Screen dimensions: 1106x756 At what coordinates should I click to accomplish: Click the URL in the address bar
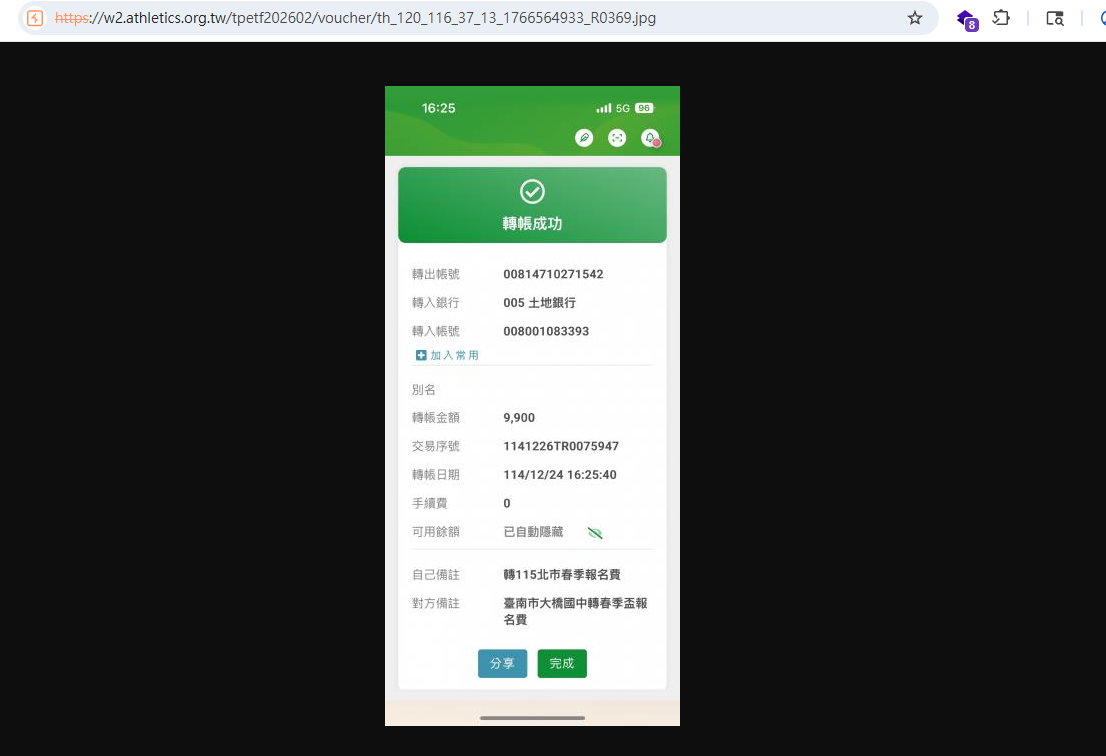tap(356, 18)
